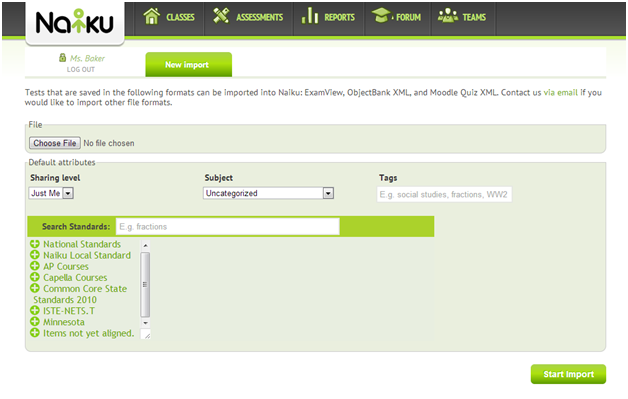628x399 pixels.
Task: Expand Minnesota plus icon
Action: tap(35, 322)
